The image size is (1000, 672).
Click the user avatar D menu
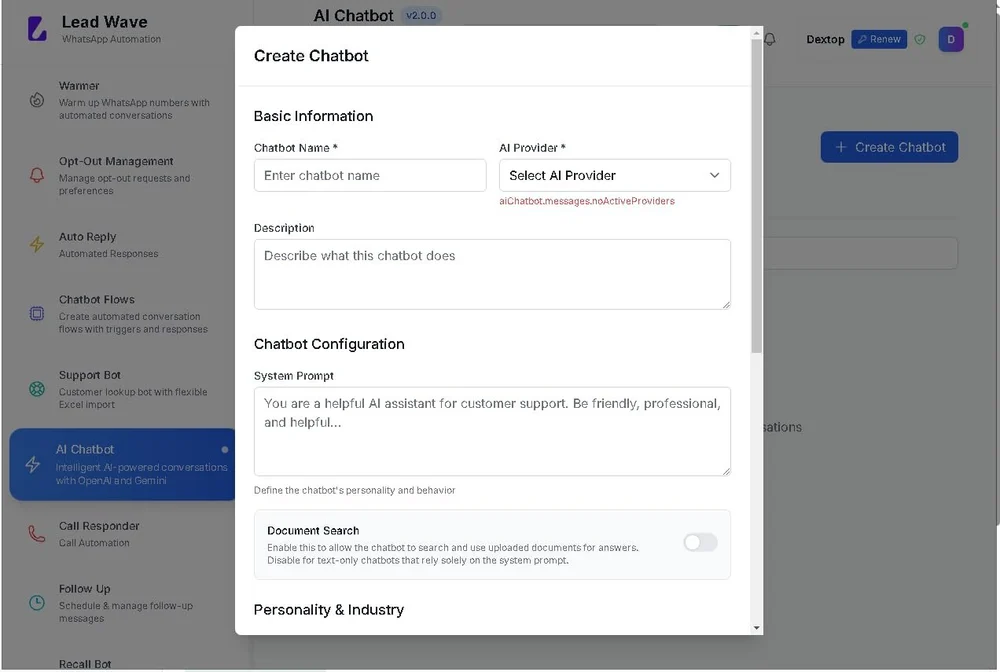click(950, 40)
